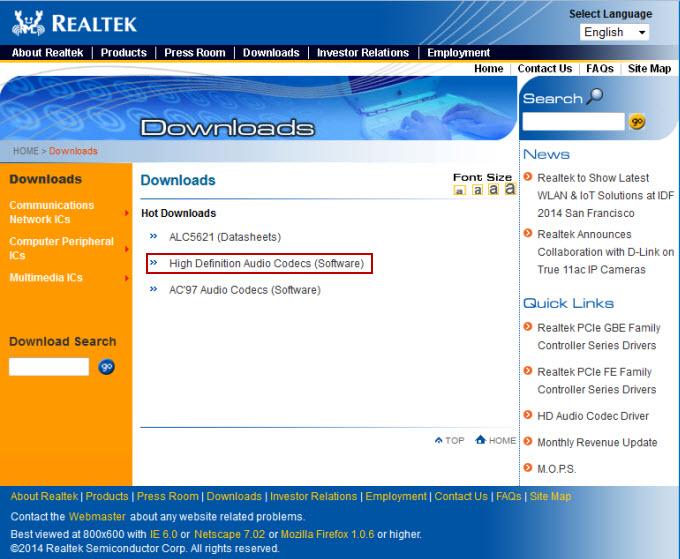The image size is (680, 559).
Task: Open High Definition Audio Codecs (Software) link
Action: click(266, 264)
